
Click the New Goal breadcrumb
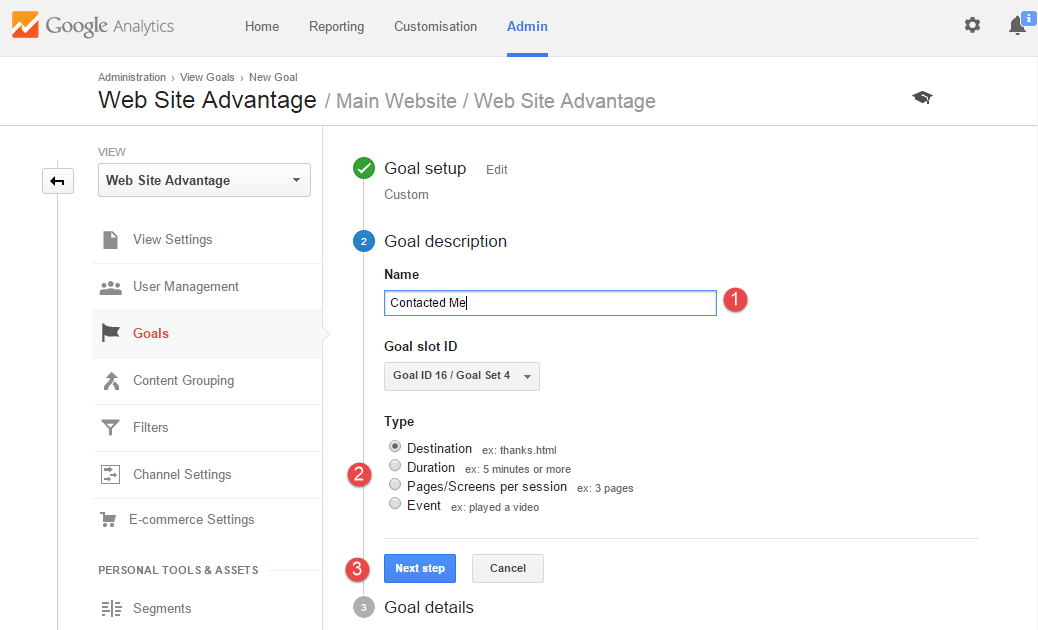coord(273,77)
